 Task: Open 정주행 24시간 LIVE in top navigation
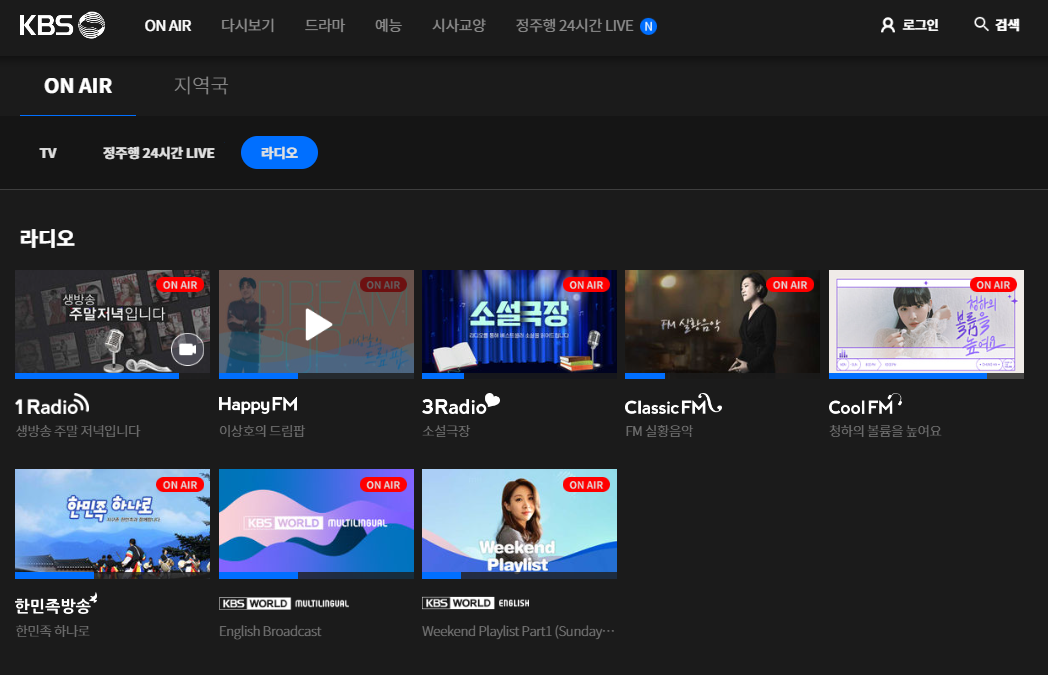575,25
